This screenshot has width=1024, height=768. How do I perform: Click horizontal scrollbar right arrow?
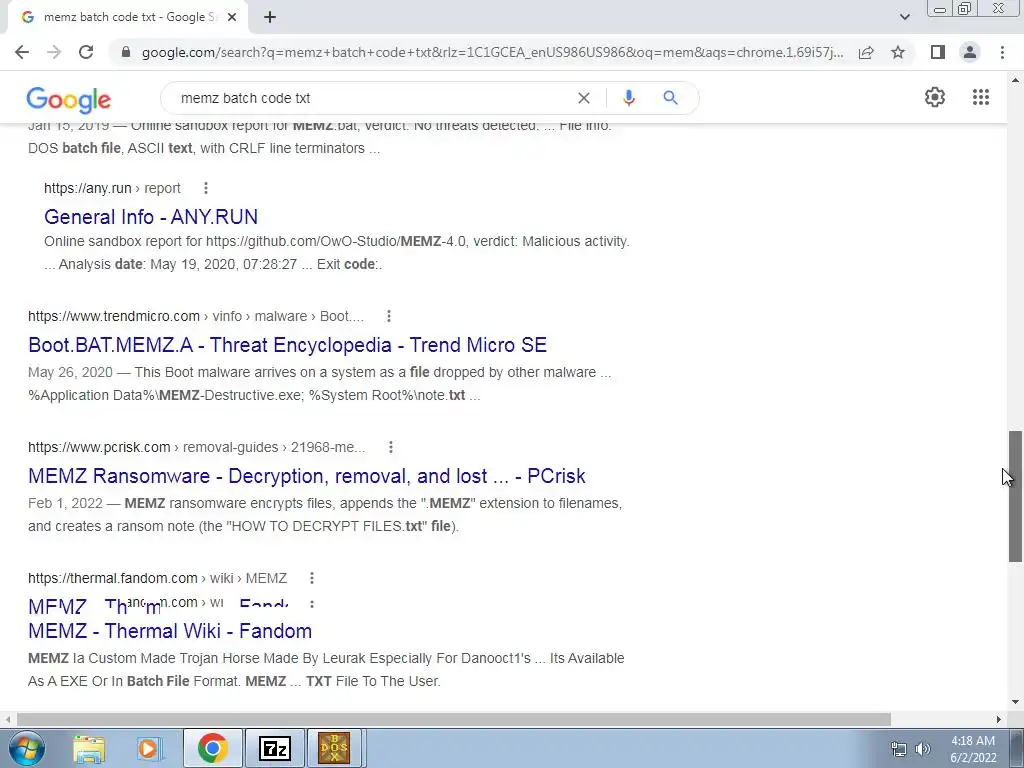tap(999, 719)
